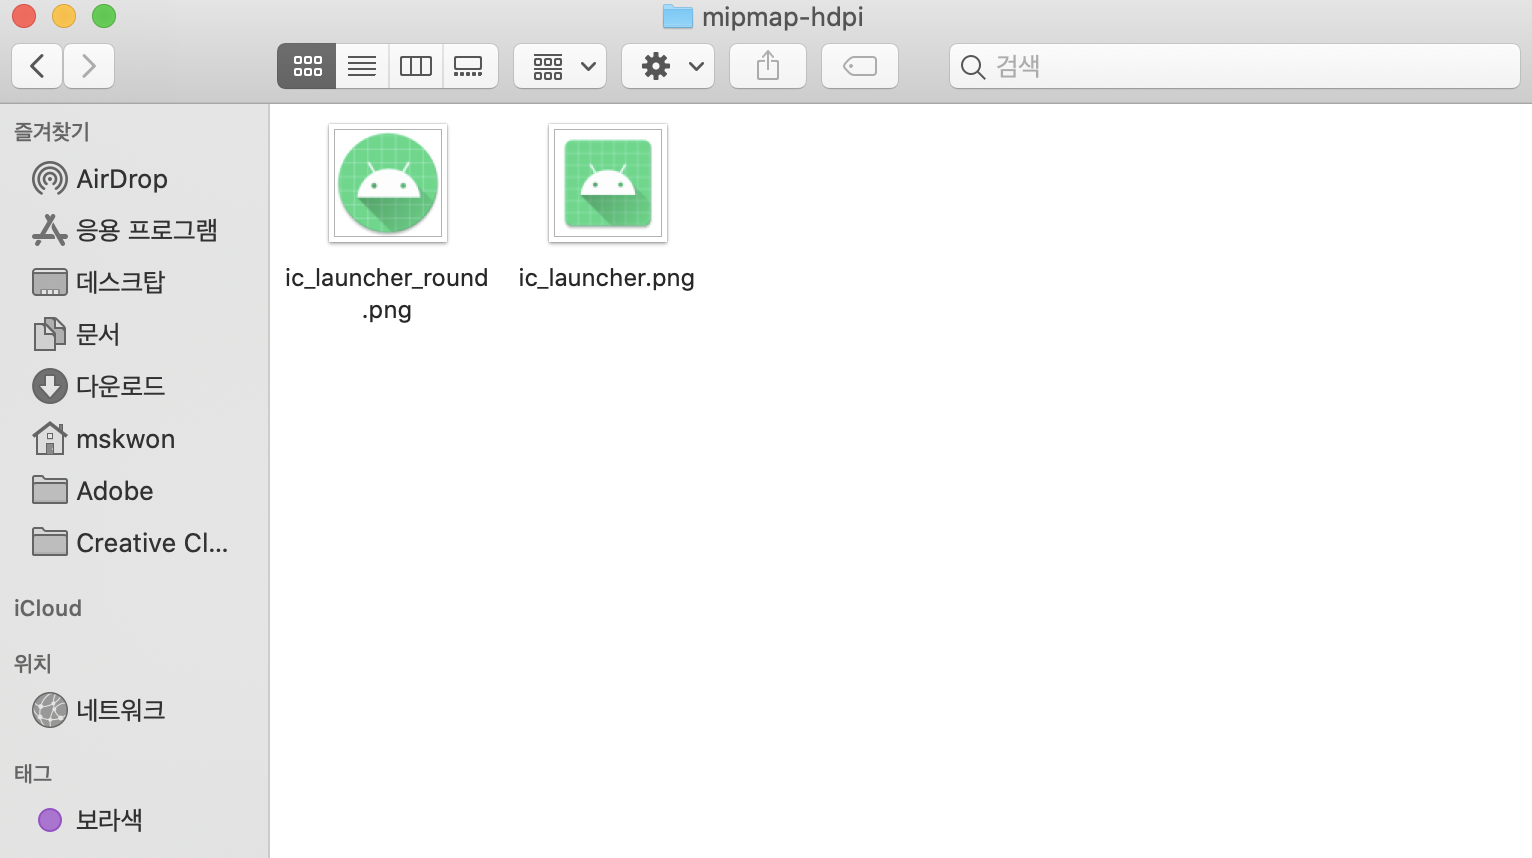Click the Applications A-shaped icon
This screenshot has height=858, width=1532.
click(x=50, y=230)
